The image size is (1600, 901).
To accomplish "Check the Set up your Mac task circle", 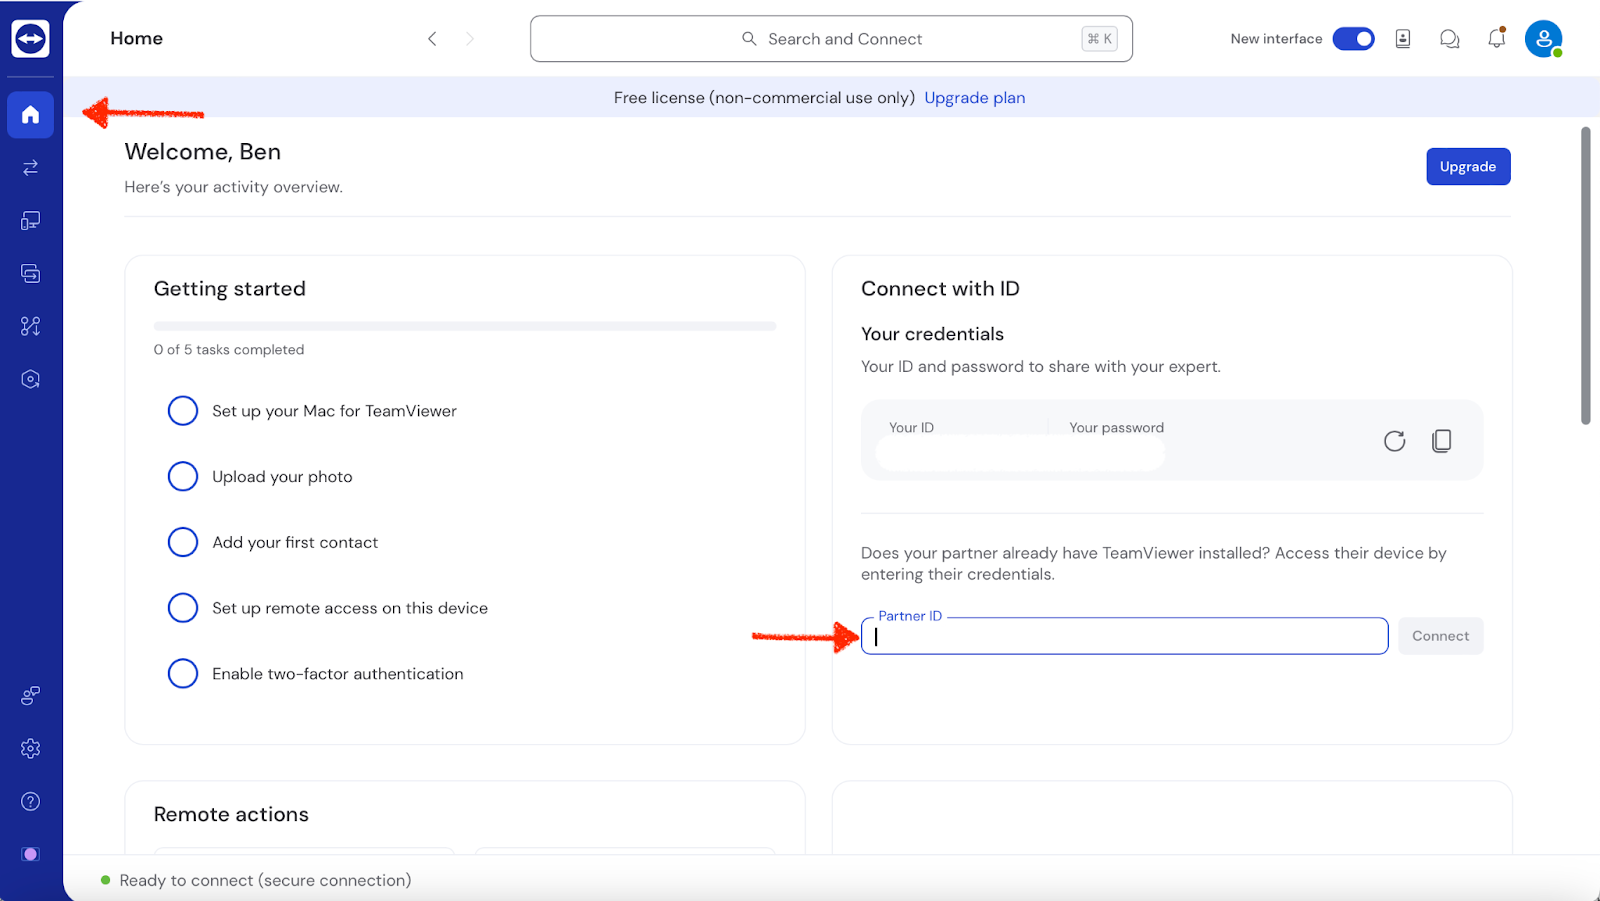I will point(183,411).
